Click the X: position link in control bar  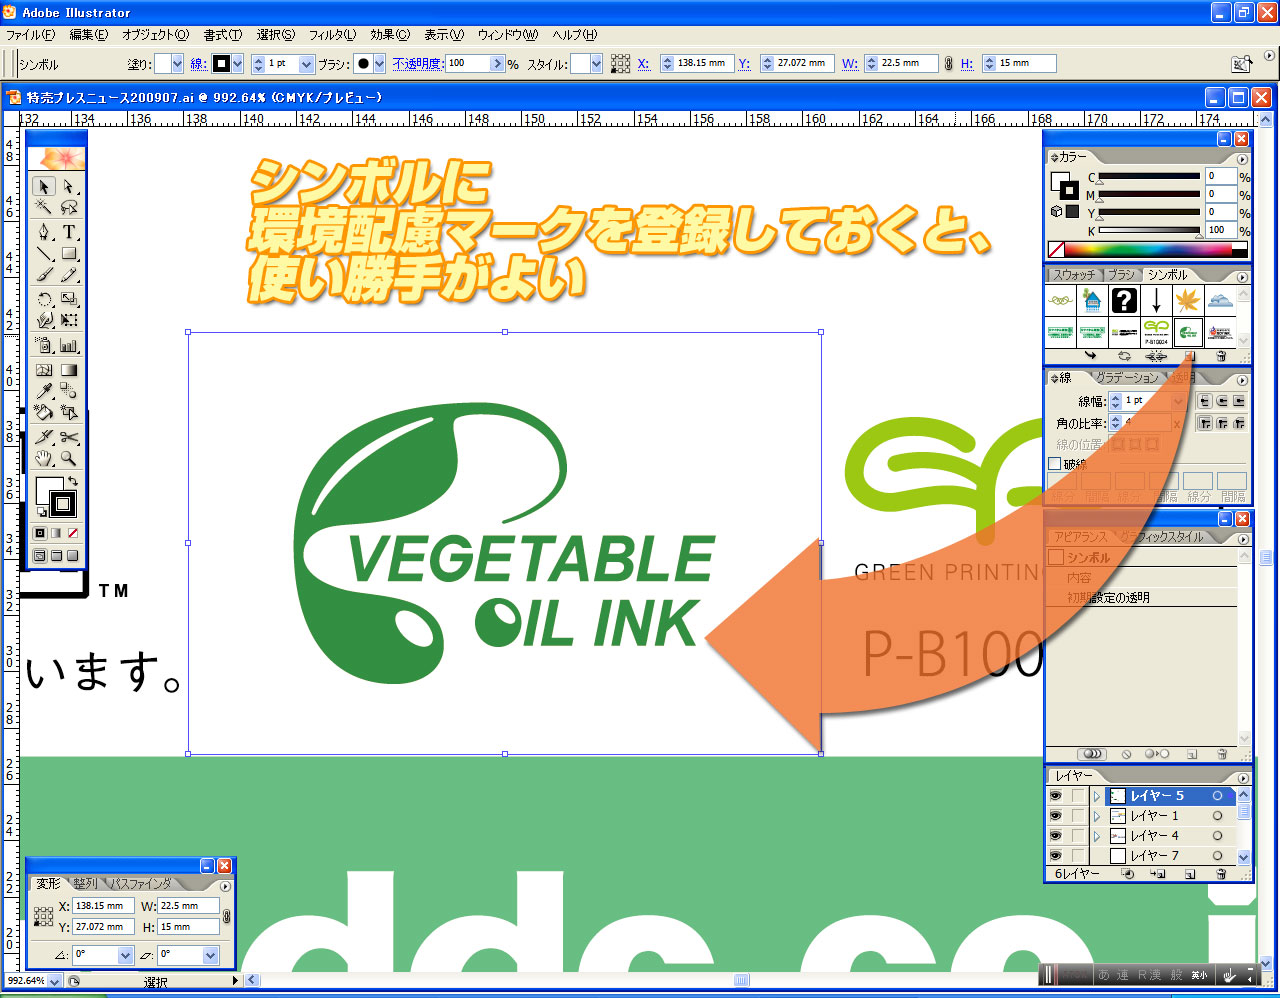[x=644, y=64]
